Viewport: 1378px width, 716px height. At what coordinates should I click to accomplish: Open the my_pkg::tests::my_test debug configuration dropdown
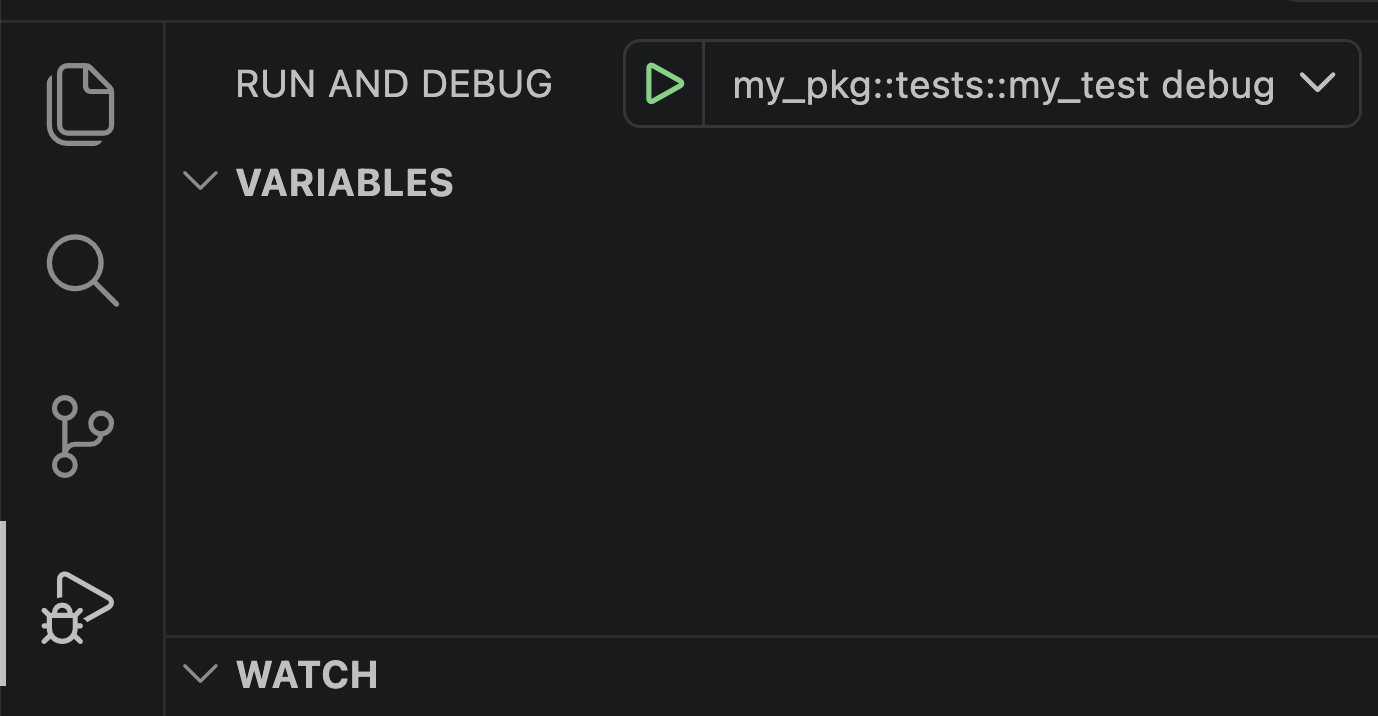click(x=1003, y=85)
